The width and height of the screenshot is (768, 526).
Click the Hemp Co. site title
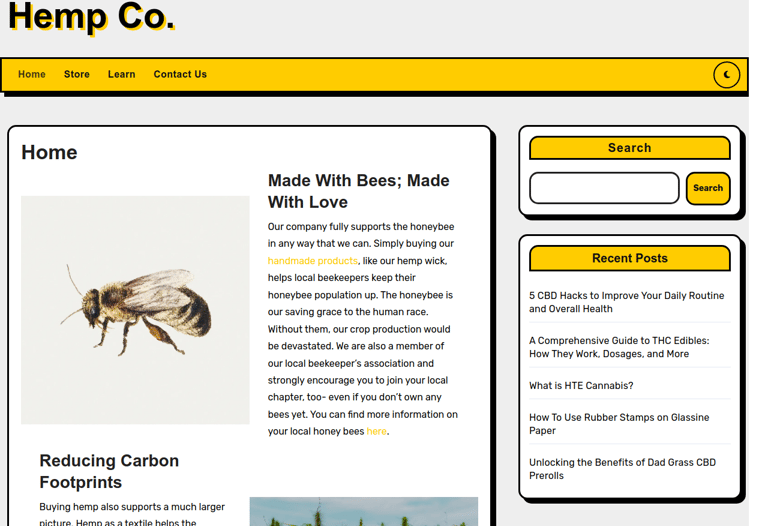click(92, 17)
